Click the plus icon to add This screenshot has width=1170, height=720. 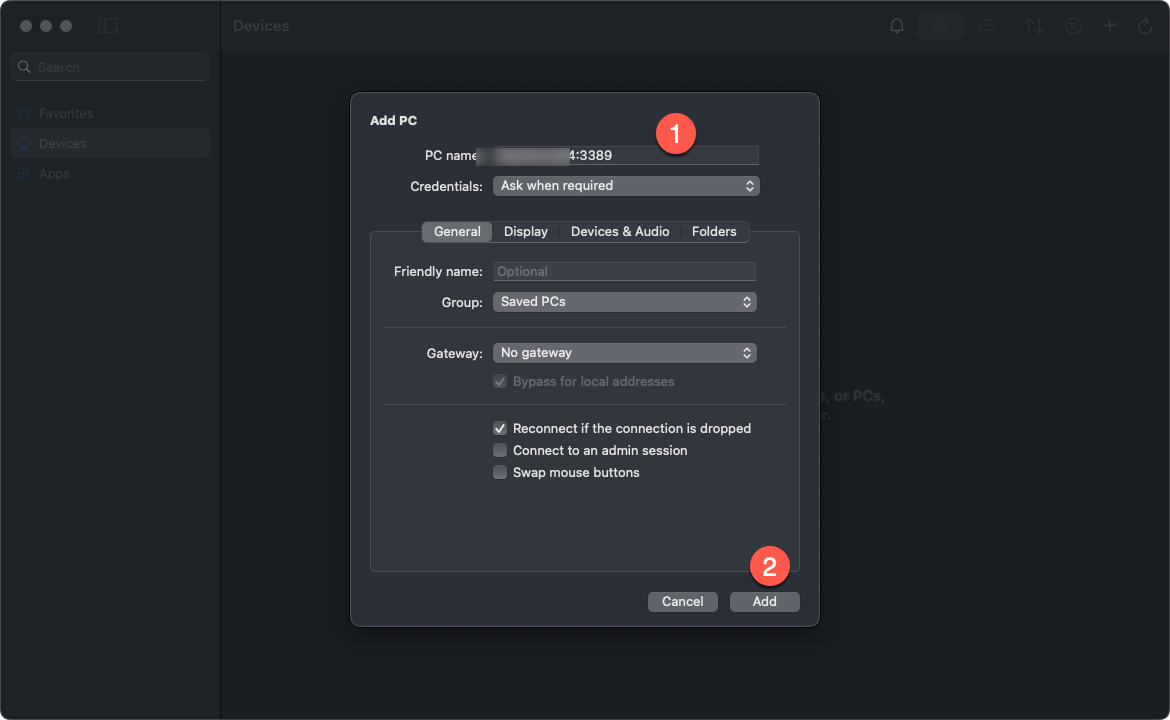[x=1109, y=26]
